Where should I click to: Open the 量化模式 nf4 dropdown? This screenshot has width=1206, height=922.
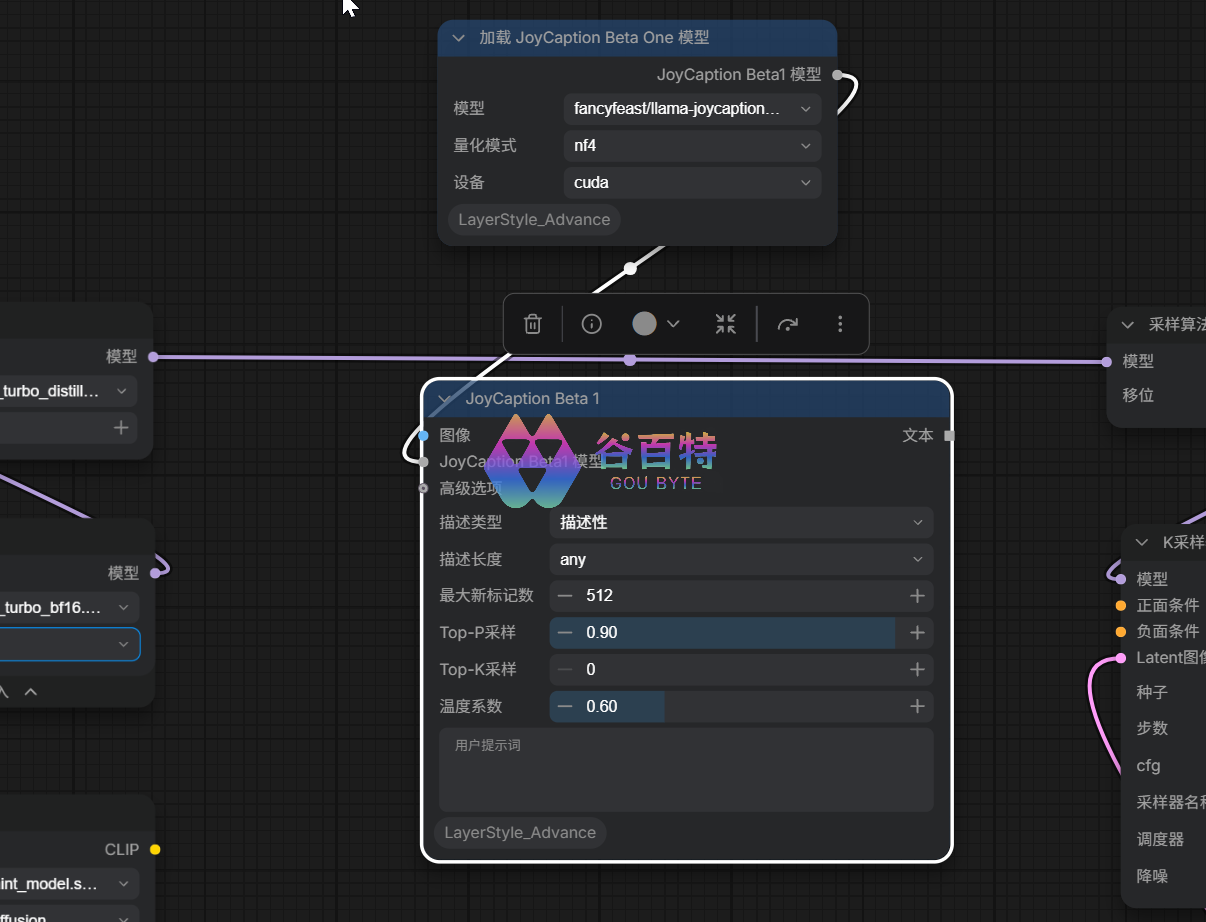coord(692,145)
